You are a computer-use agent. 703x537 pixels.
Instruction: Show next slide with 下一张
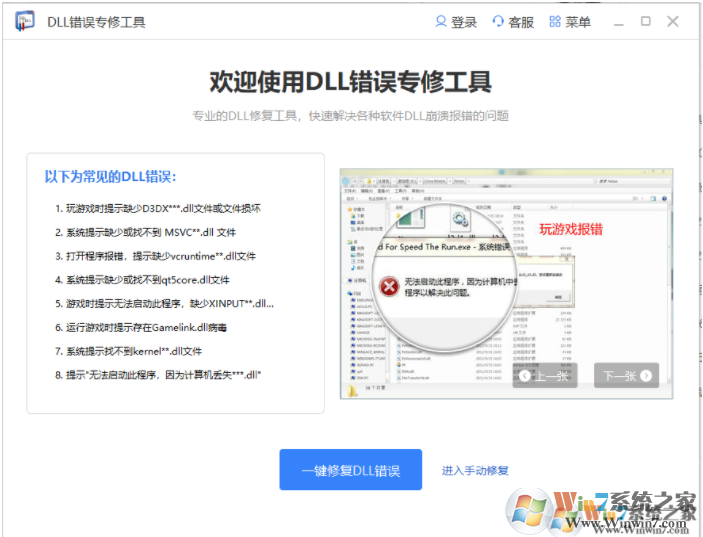(x=626, y=376)
